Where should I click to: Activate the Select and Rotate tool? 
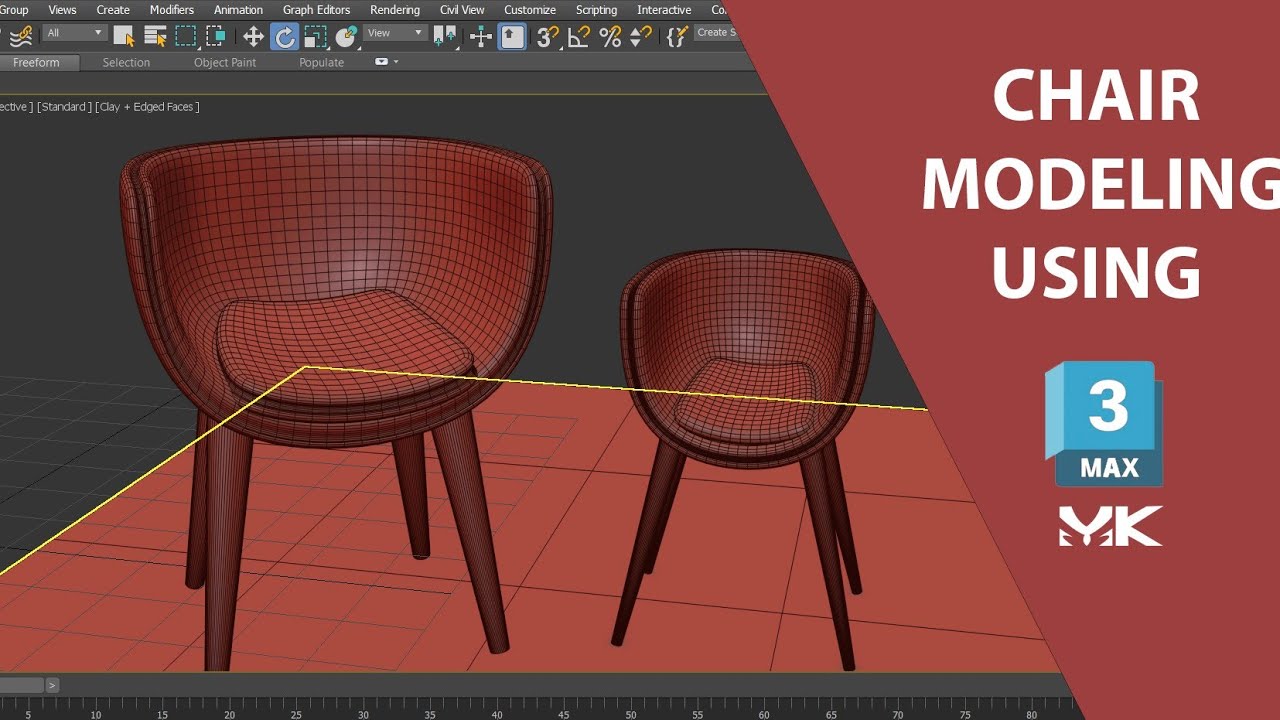[x=285, y=37]
